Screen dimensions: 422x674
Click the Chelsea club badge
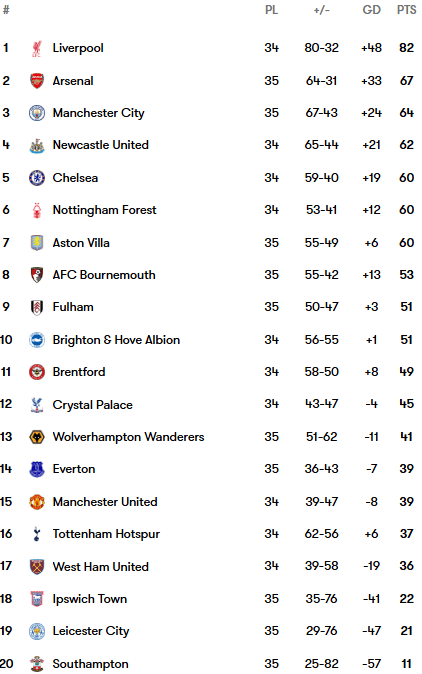[x=37, y=178]
